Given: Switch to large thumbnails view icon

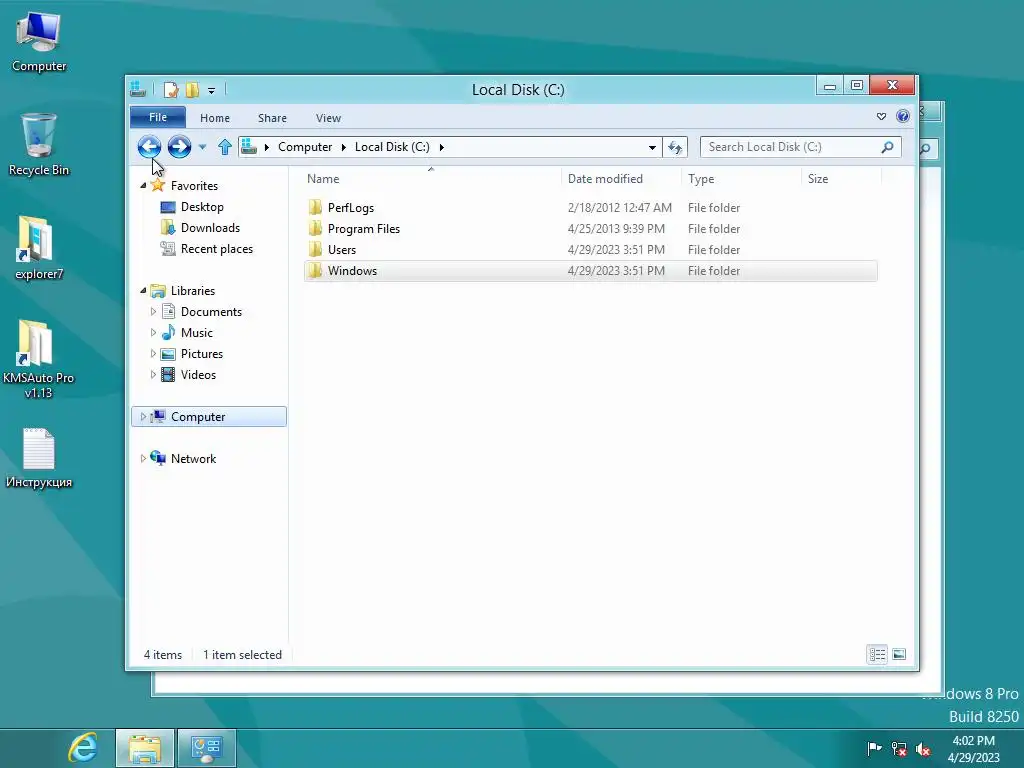Looking at the screenshot, I should point(899,654).
